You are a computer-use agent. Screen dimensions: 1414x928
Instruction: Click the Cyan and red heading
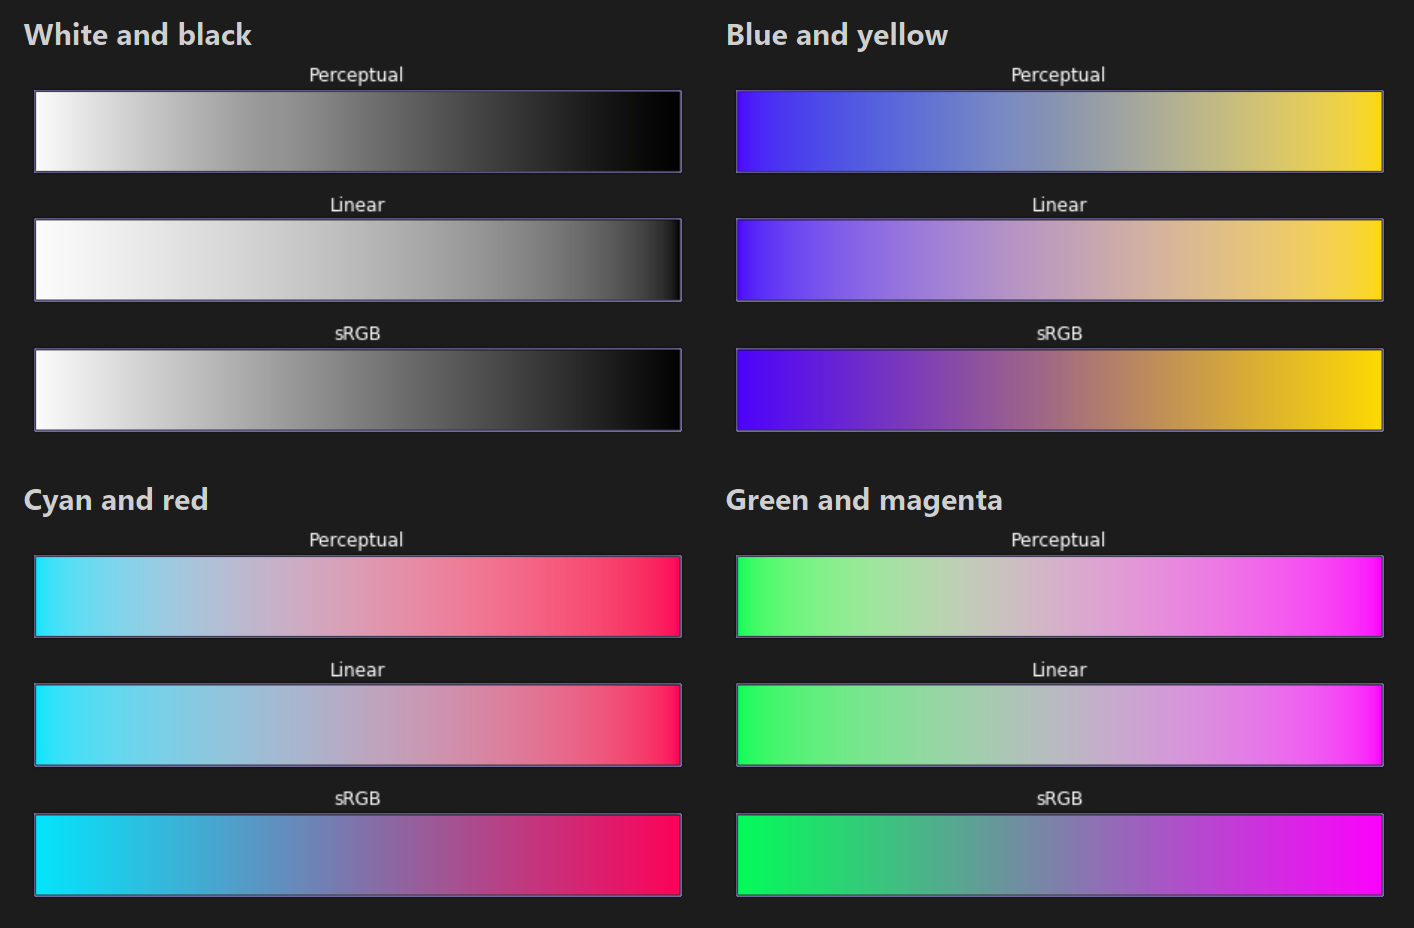[116, 499]
